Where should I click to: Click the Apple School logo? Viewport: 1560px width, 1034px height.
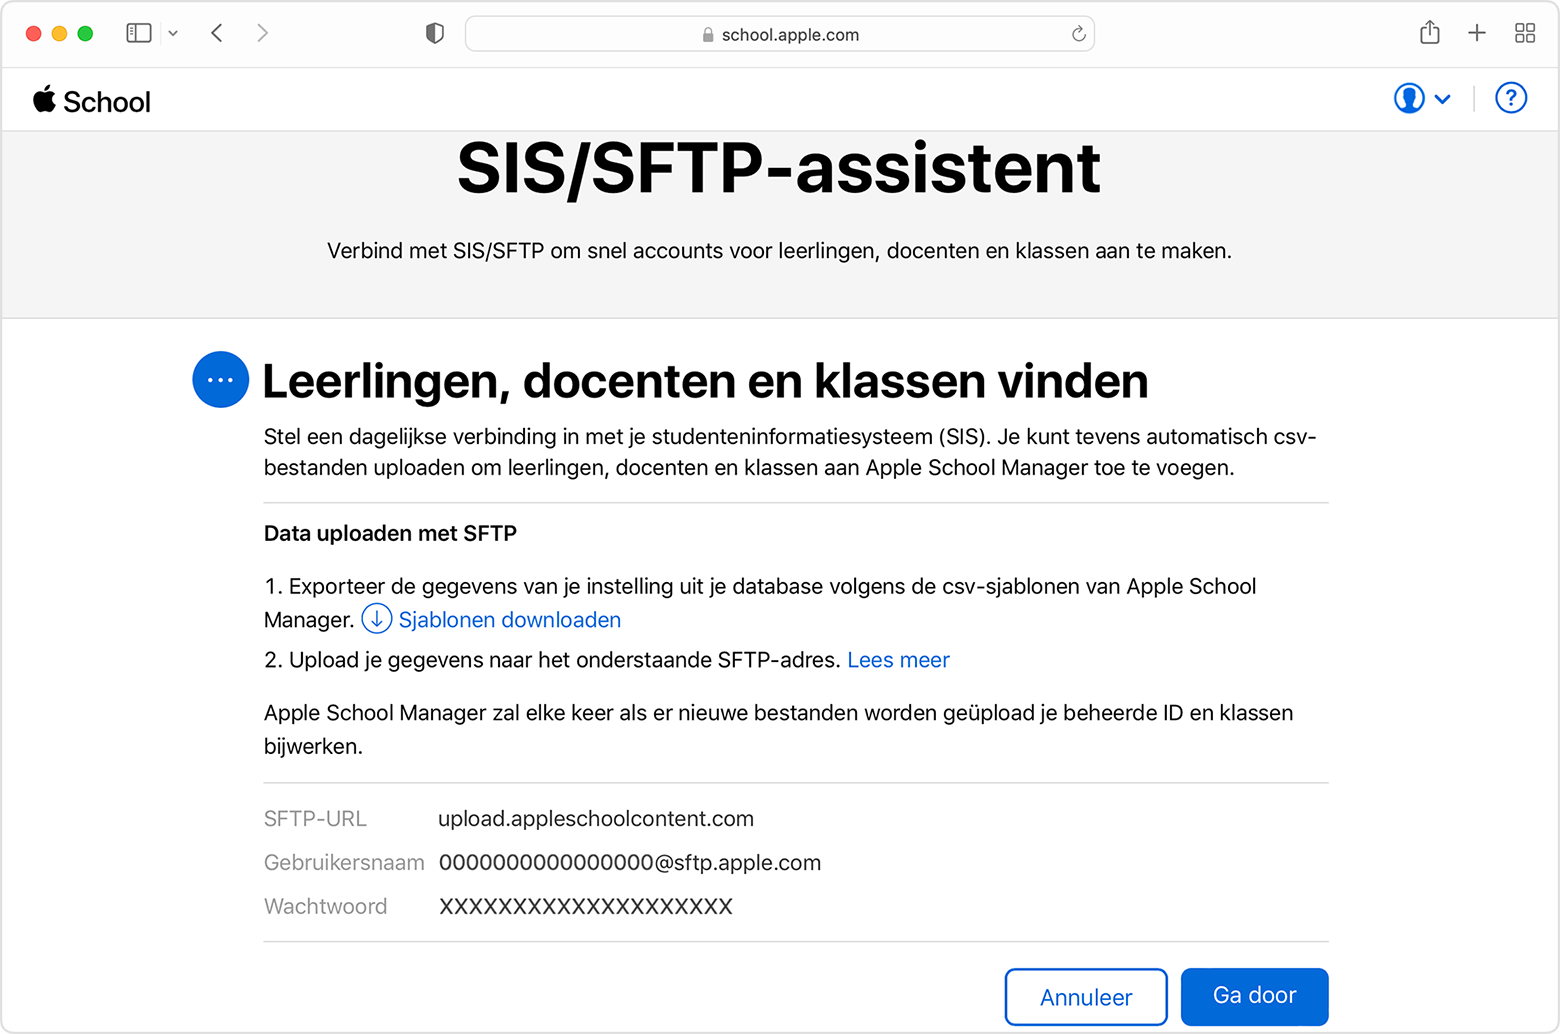coord(91,101)
